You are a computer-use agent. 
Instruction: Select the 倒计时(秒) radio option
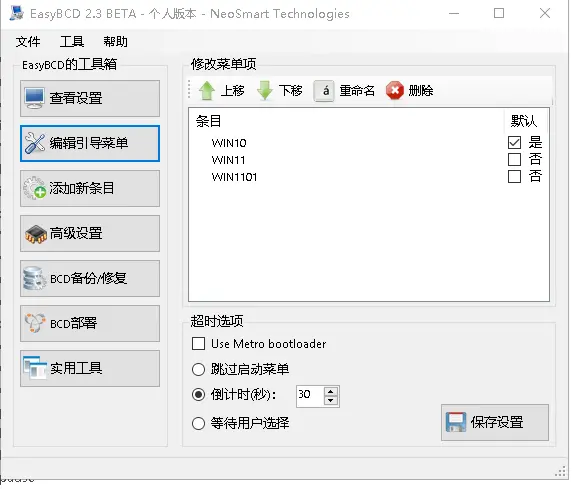coord(199,395)
